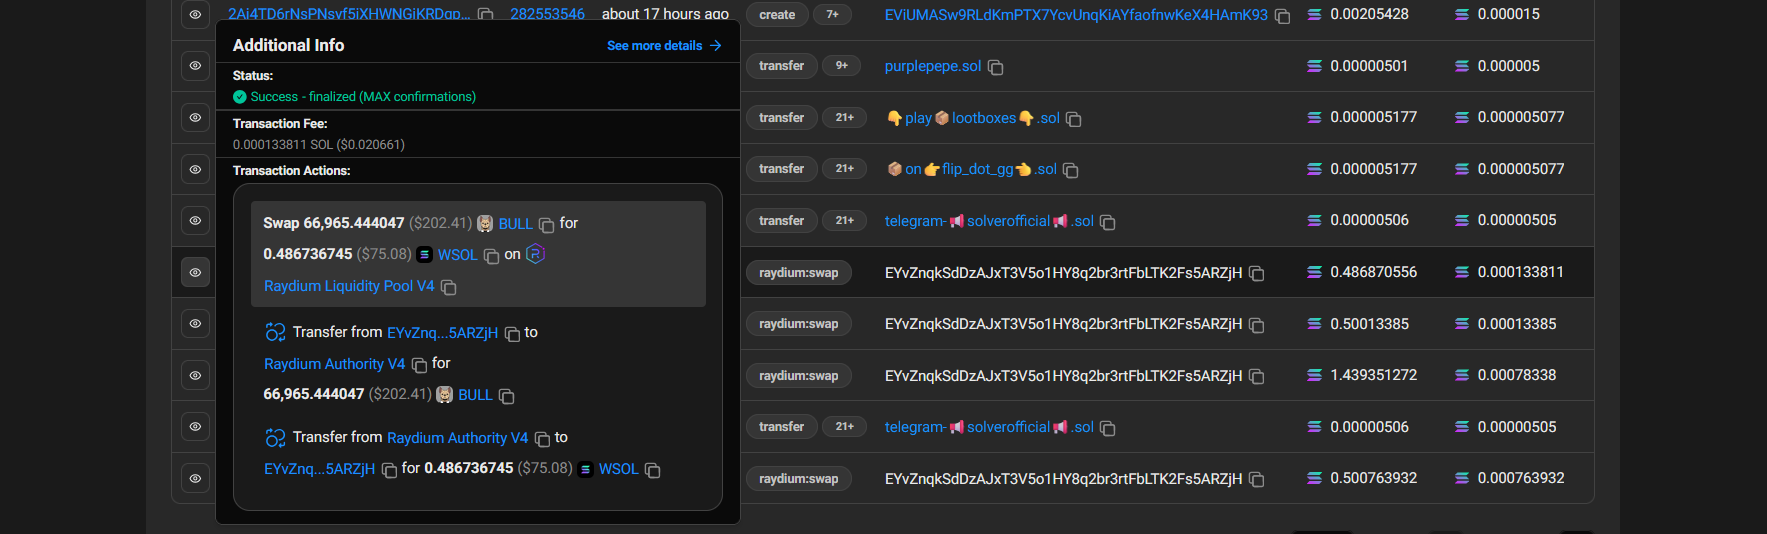Expand 9+ instructions on purplepepe.sol row
This screenshot has width=1767, height=534.
point(842,66)
